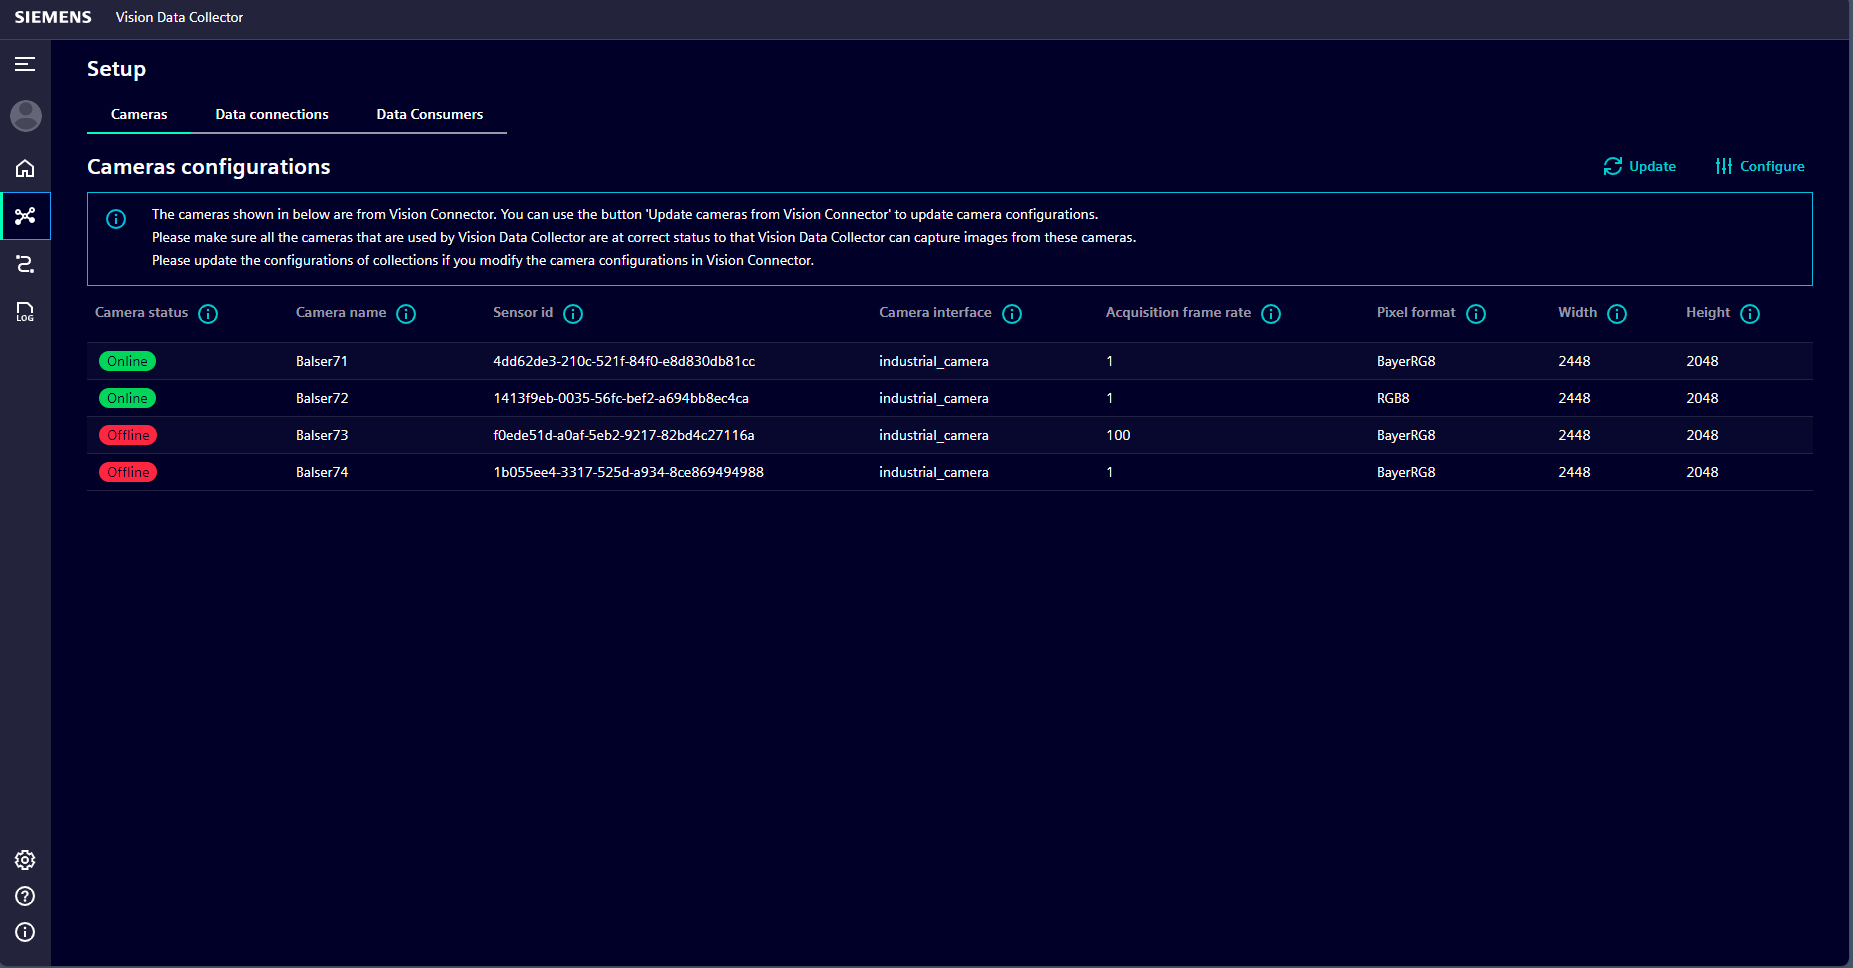1853x968 pixels.
Task: Open the Settings gear in sidebar
Action: click(25, 860)
